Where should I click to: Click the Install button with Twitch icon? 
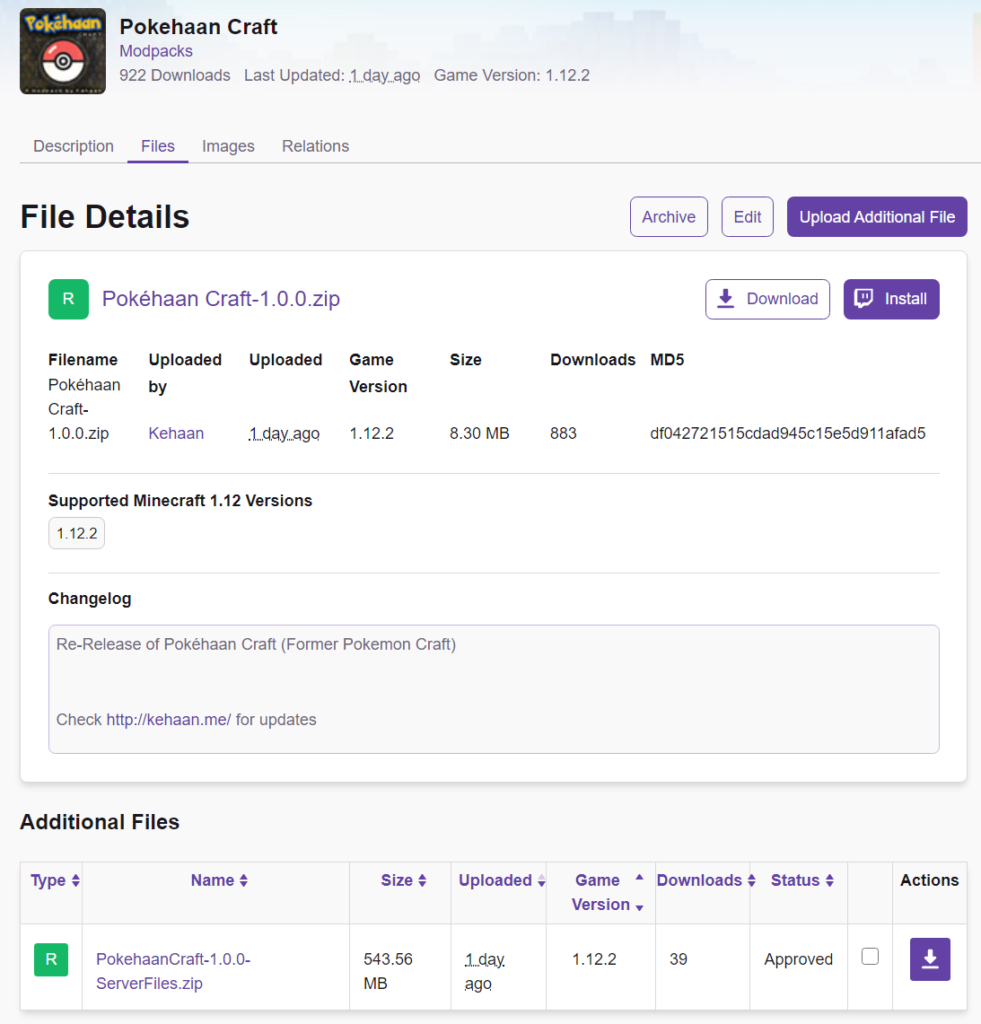[x=892, y=299]
